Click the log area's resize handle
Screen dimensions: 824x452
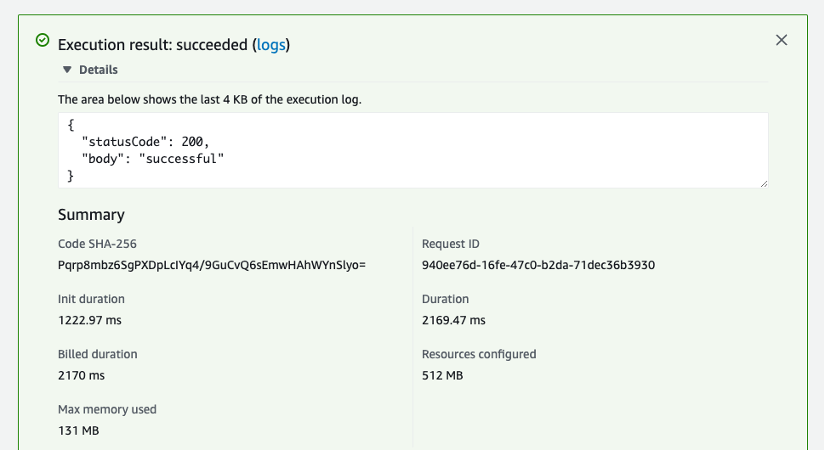point(764,183)
